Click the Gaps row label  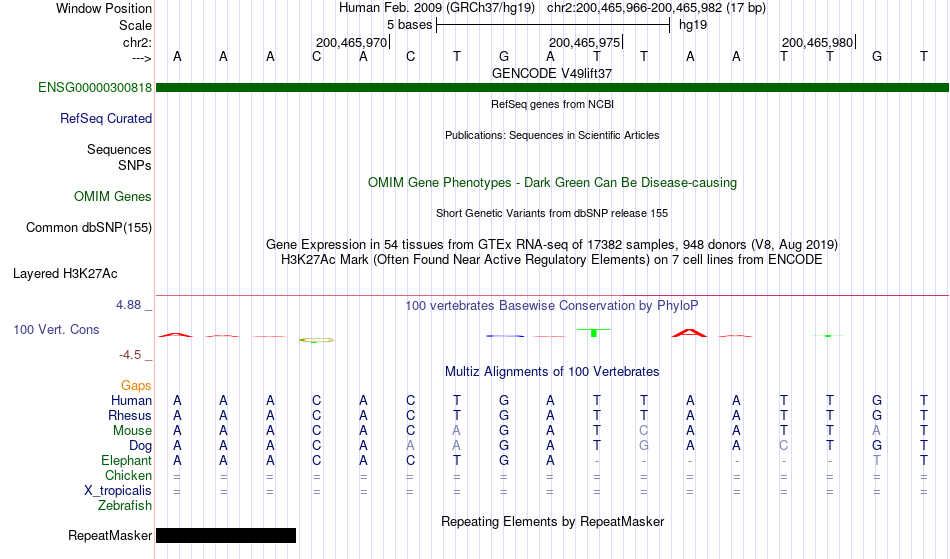136,385
